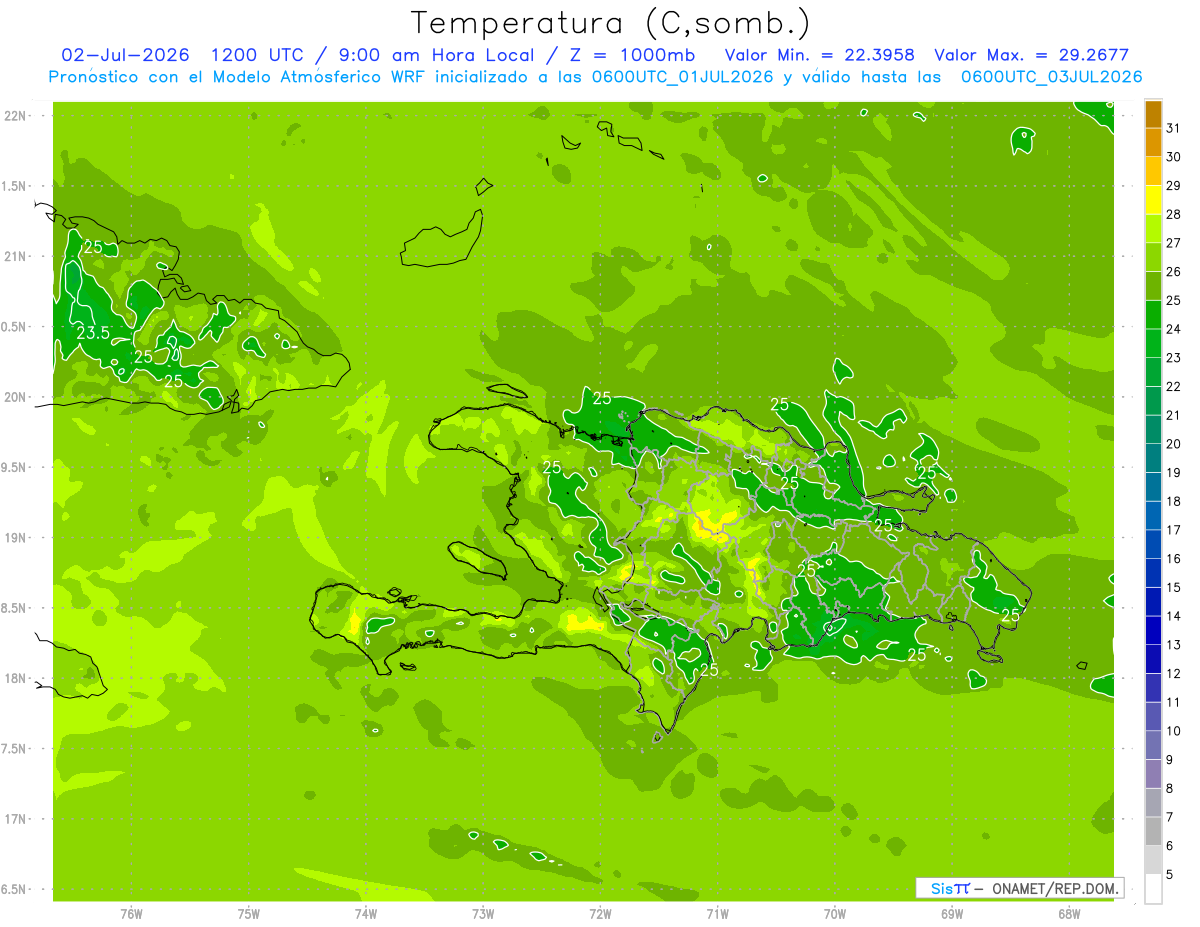Click the "71W" longitude label

pyautogui.click(x=717, y=913)
